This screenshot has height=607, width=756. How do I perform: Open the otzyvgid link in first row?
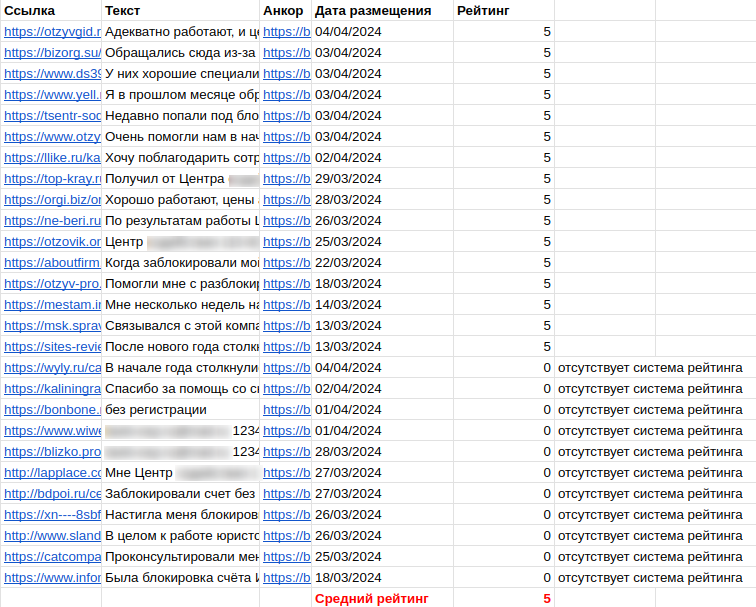point(52,32)
